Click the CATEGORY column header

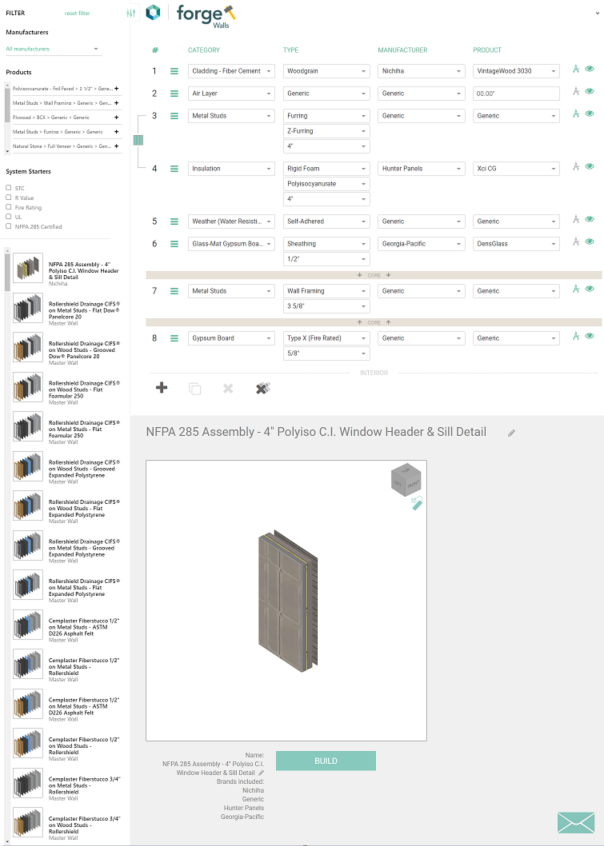203,50
